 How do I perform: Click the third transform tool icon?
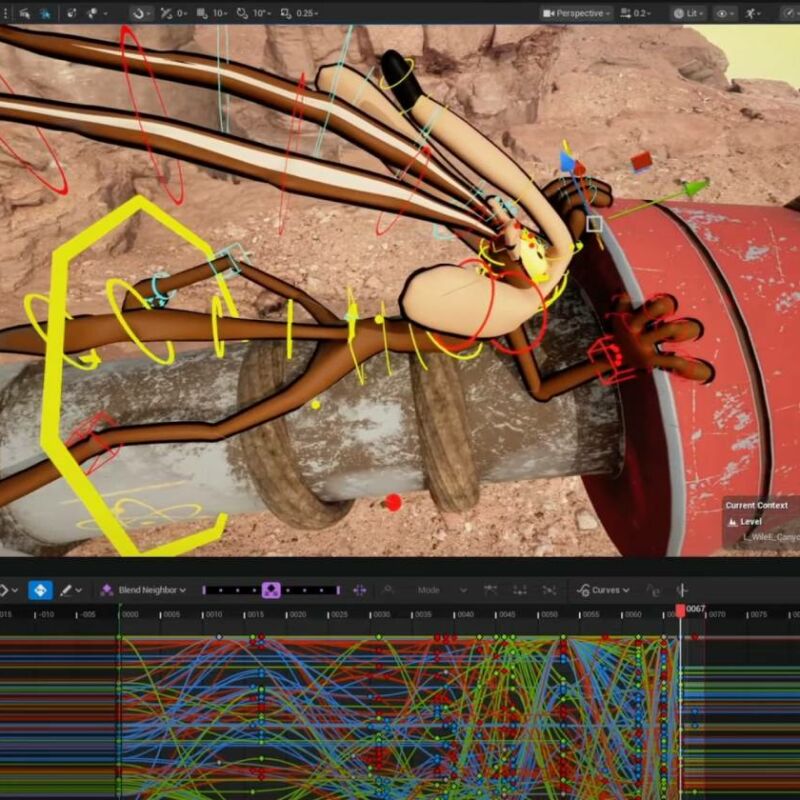pyautogui.click(x=71, y=13)
